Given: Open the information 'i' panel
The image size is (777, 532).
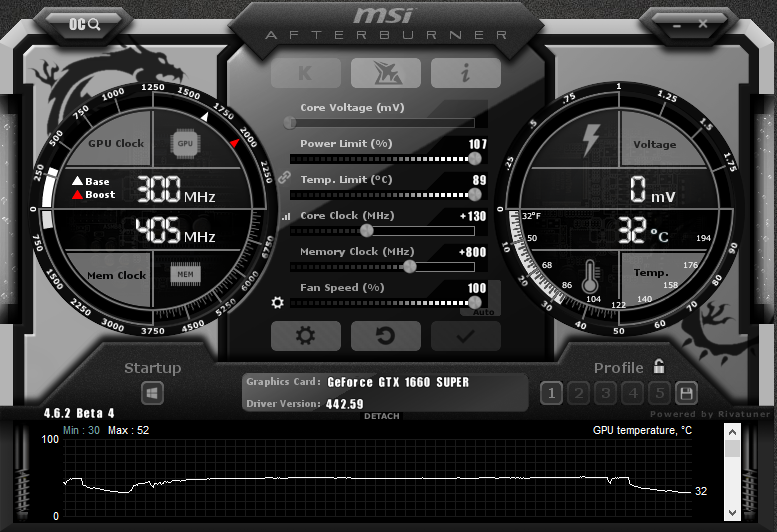Looking at the screenshot, I should tap(465, 73).
